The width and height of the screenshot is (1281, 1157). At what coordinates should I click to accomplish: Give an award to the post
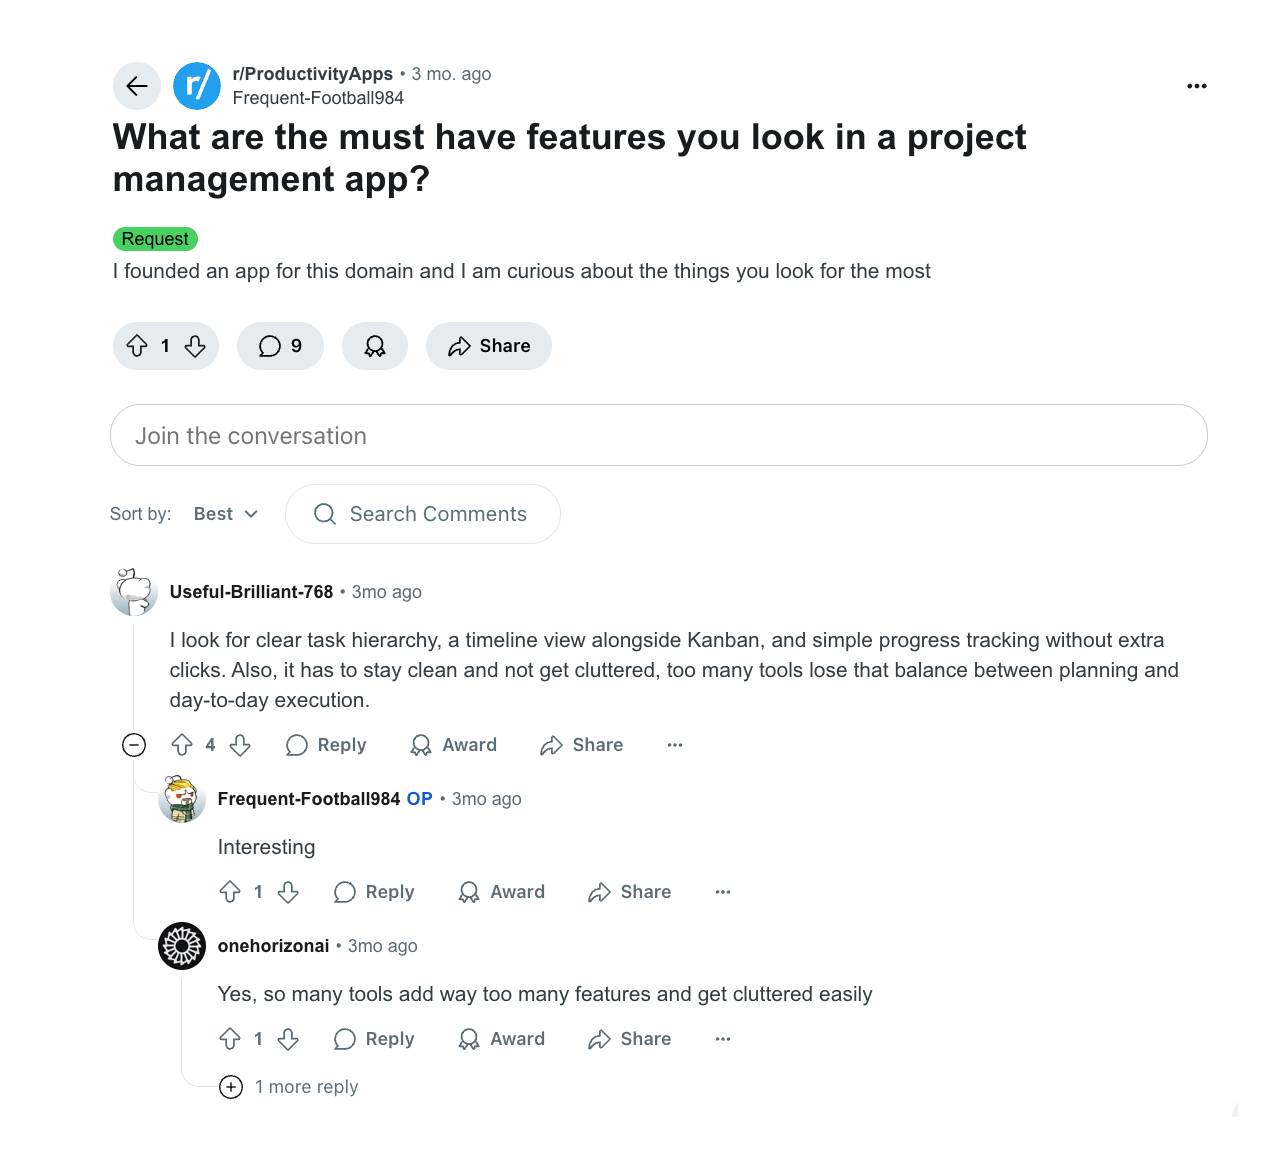click(374, 345)
